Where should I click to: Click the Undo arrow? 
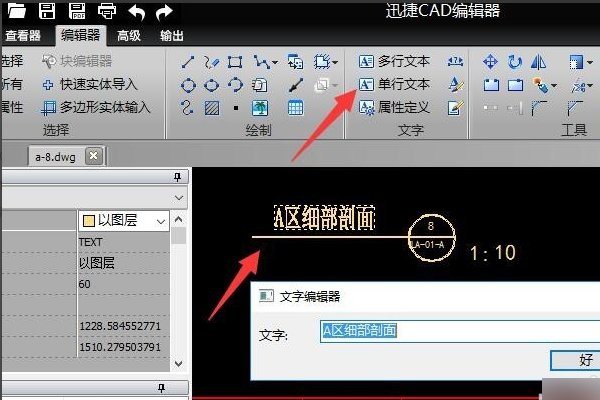point(137,11)
